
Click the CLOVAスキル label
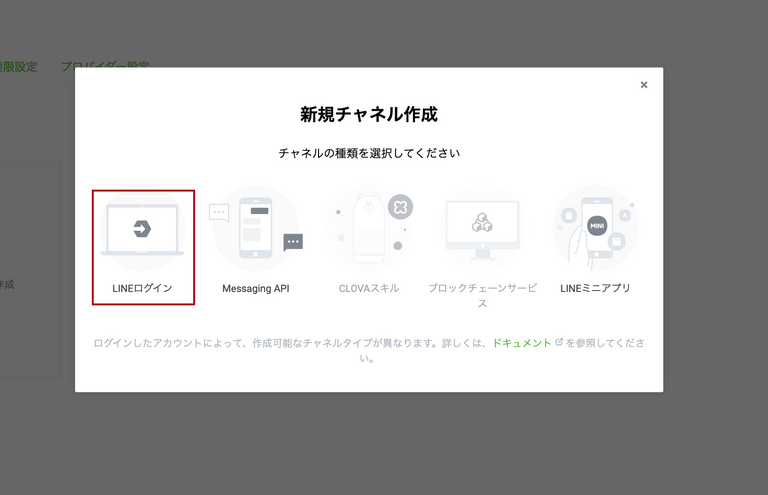[369, 288]
